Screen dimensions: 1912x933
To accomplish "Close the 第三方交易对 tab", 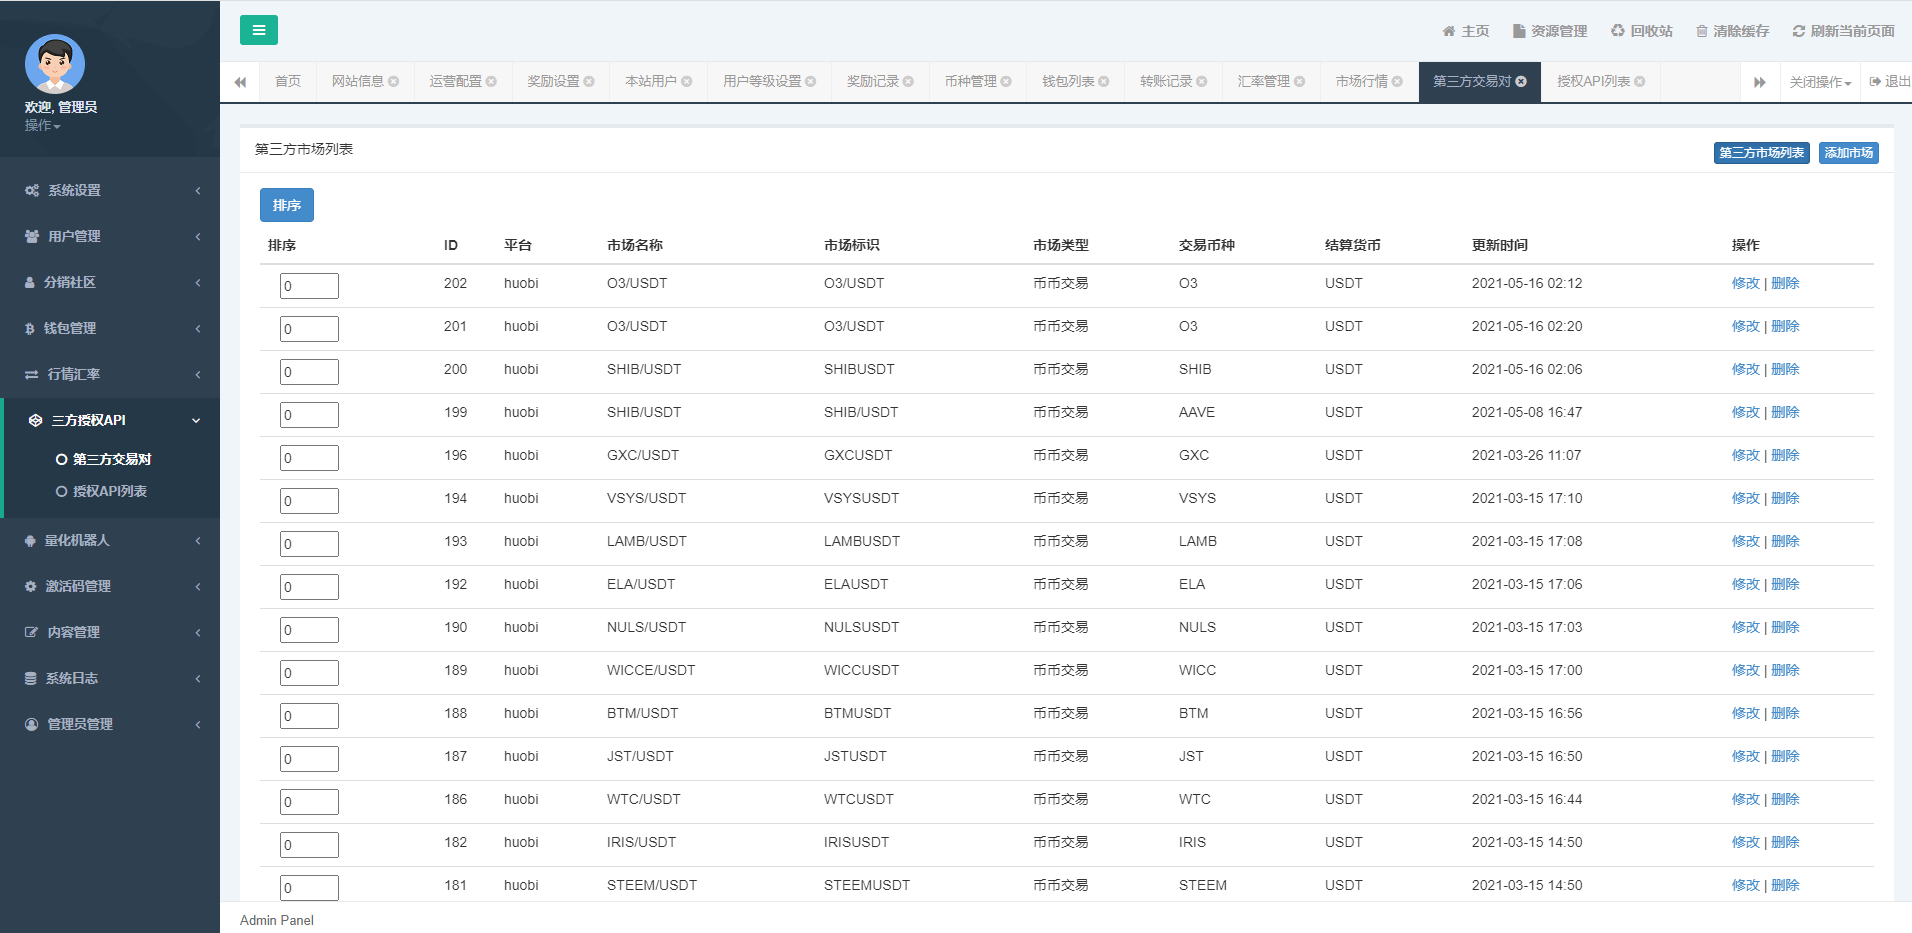I will tap(1521, 82).
